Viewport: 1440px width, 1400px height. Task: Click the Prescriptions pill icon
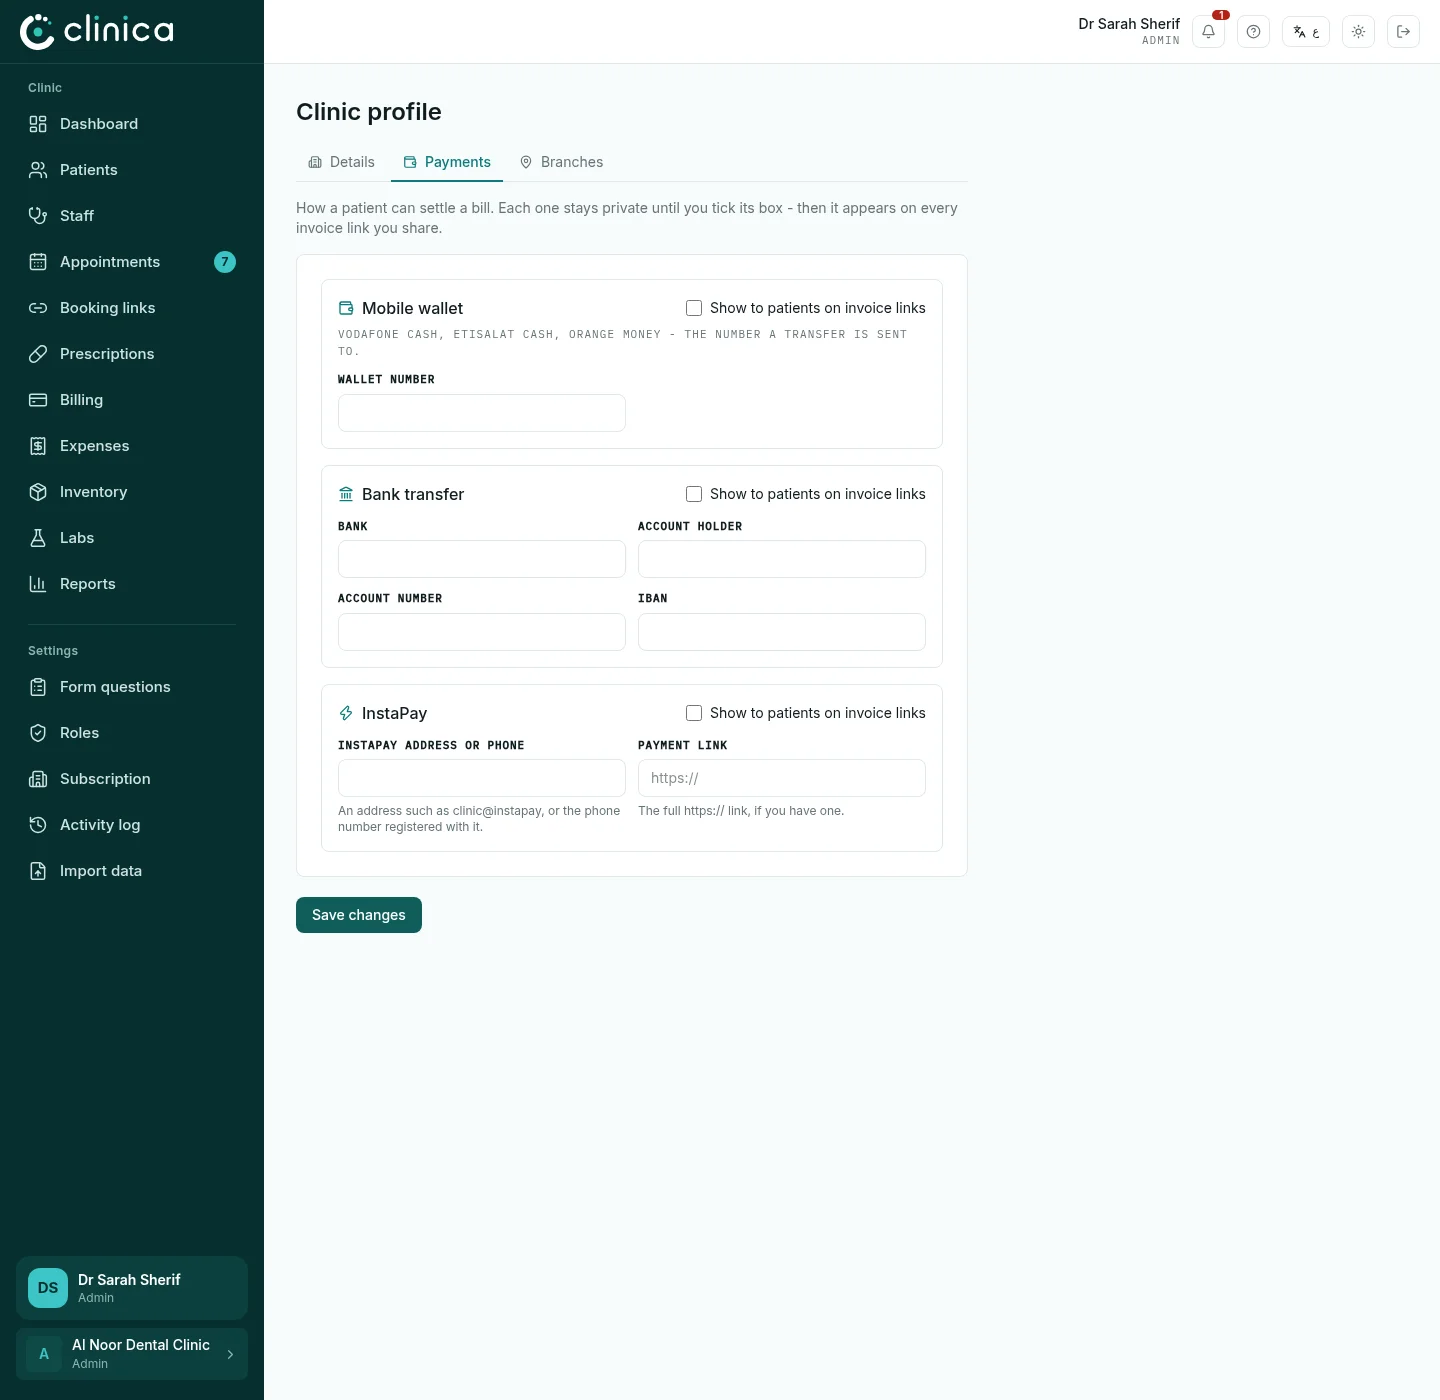pyautogui.click(x=38, y=354)
